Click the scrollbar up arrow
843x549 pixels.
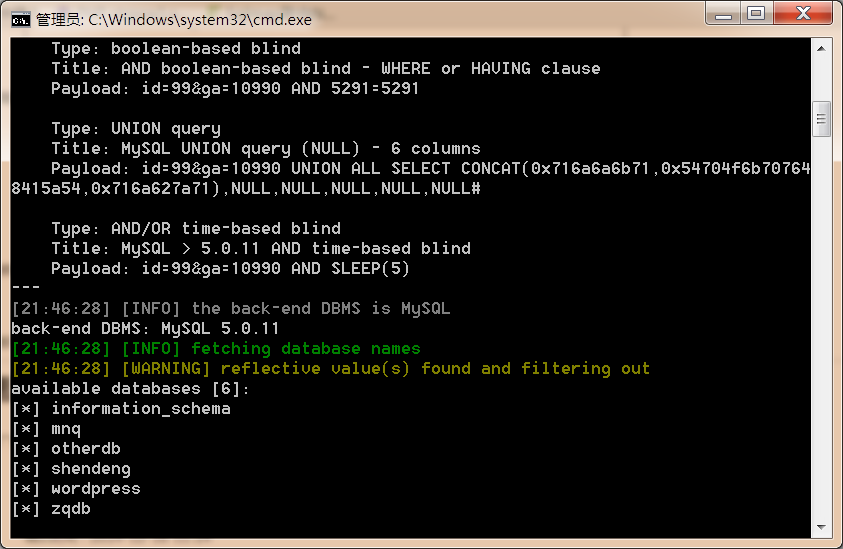click(x=821, y=48)
